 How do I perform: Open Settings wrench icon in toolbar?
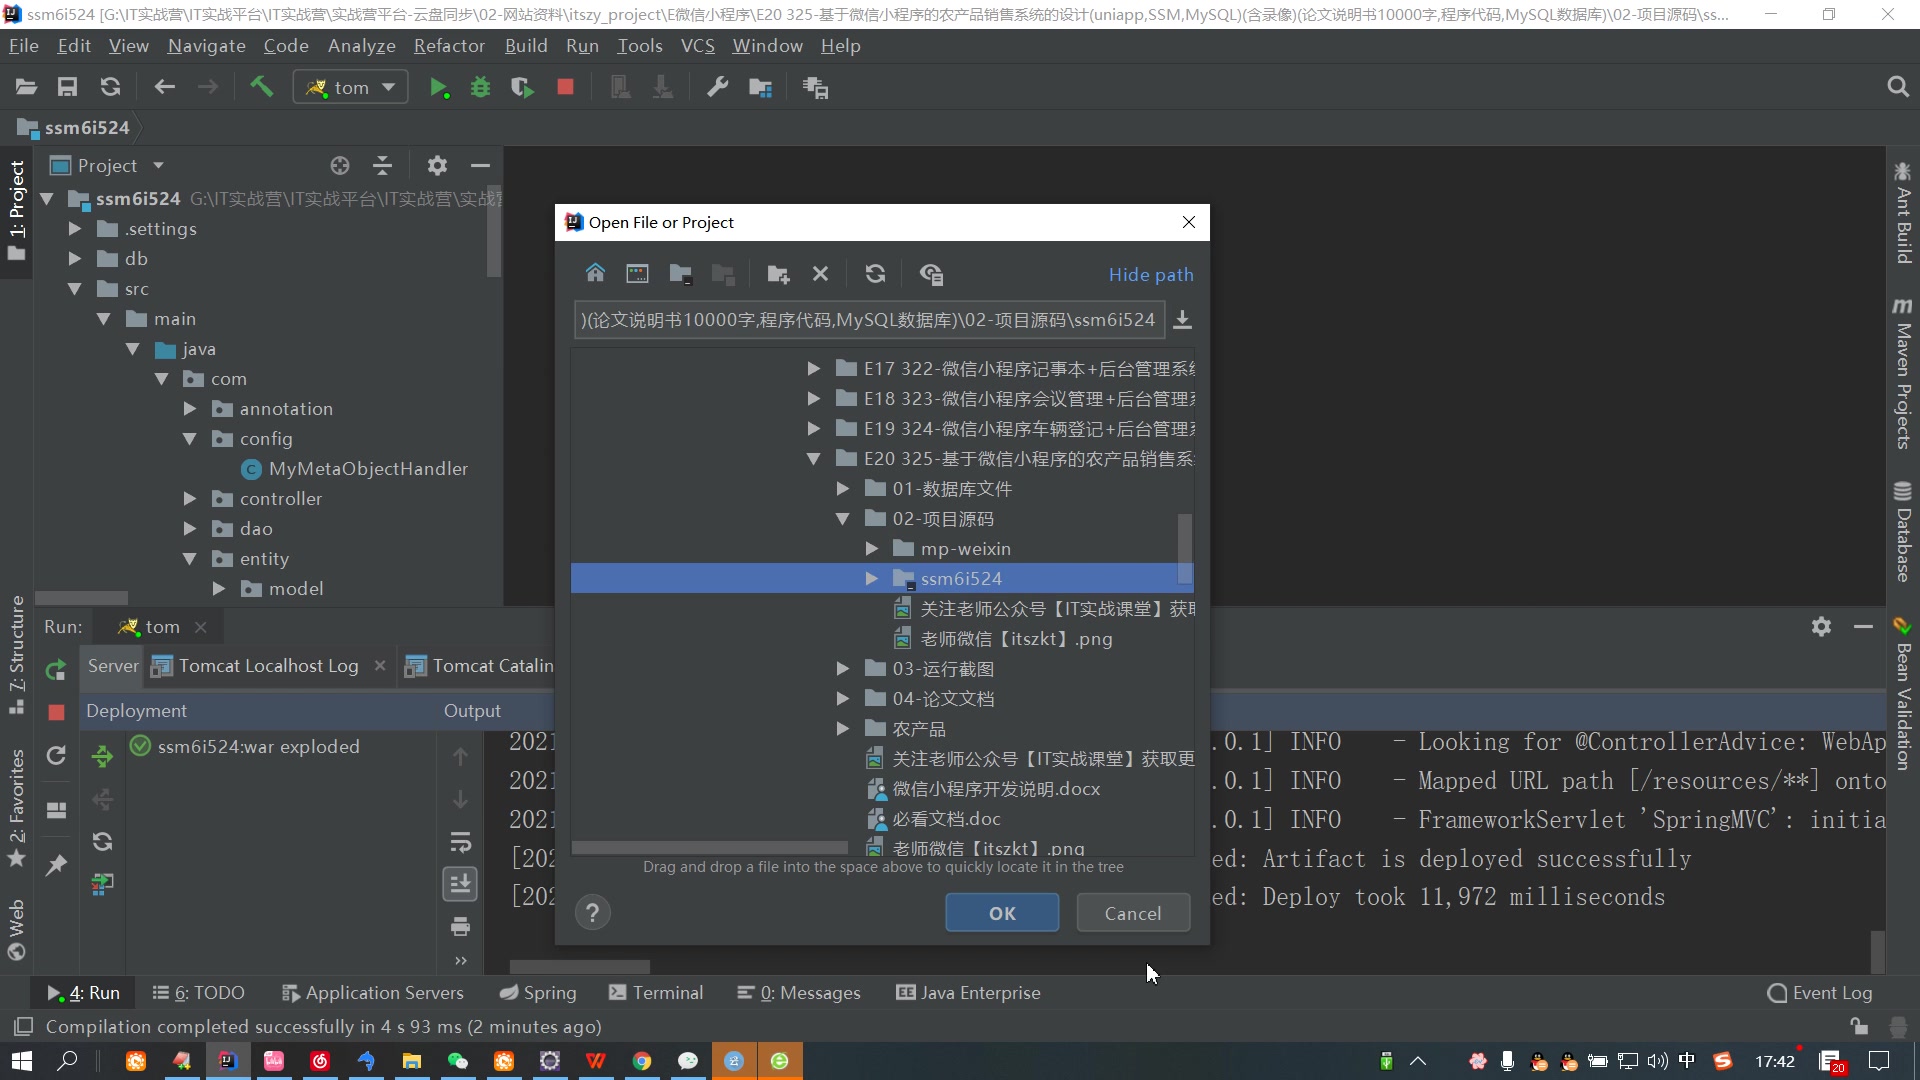point(717,88)
